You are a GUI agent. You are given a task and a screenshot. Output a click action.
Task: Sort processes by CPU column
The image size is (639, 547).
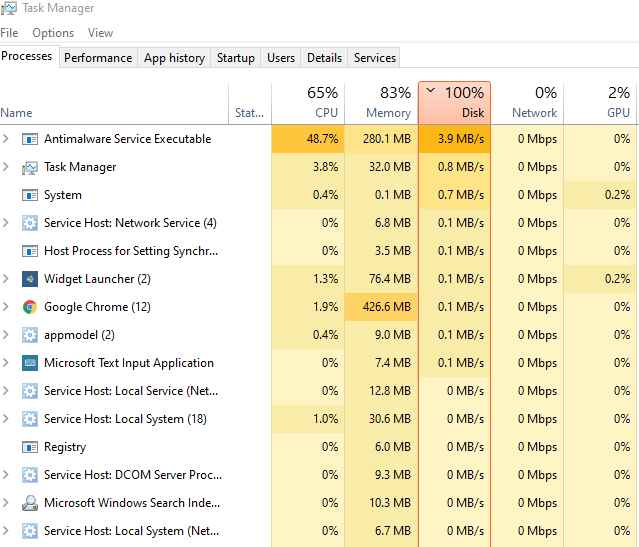coord(308,104)
